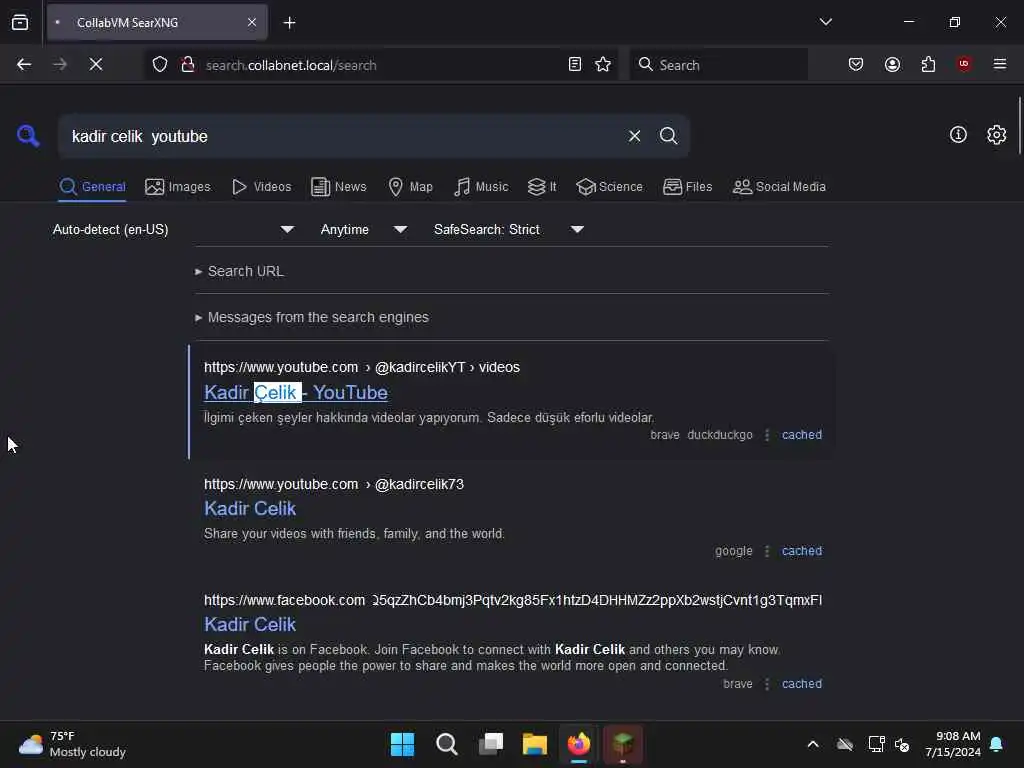Open the notification bell
Screen dimensions: 1024x768
pos(997,744)
